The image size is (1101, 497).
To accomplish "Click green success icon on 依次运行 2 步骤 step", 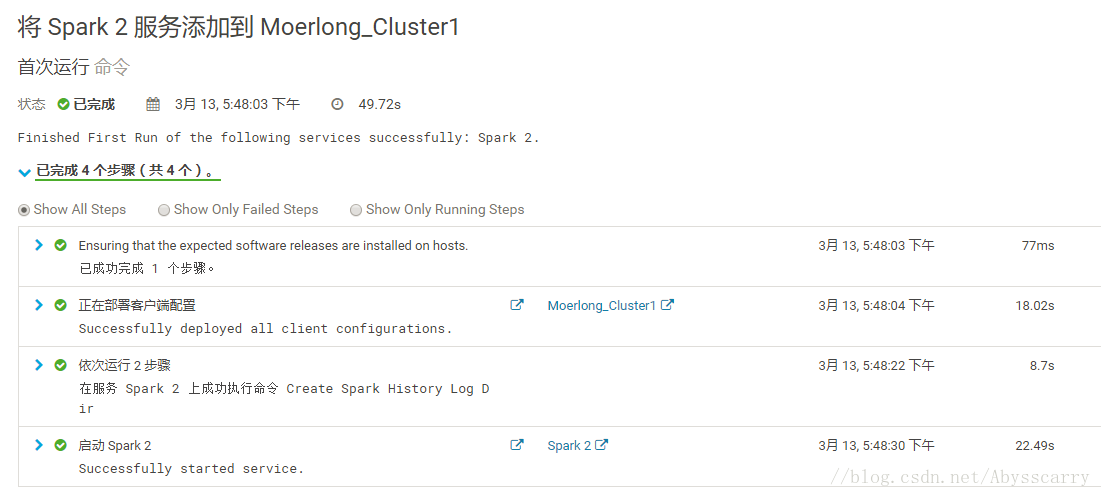I will pos(60,365).
